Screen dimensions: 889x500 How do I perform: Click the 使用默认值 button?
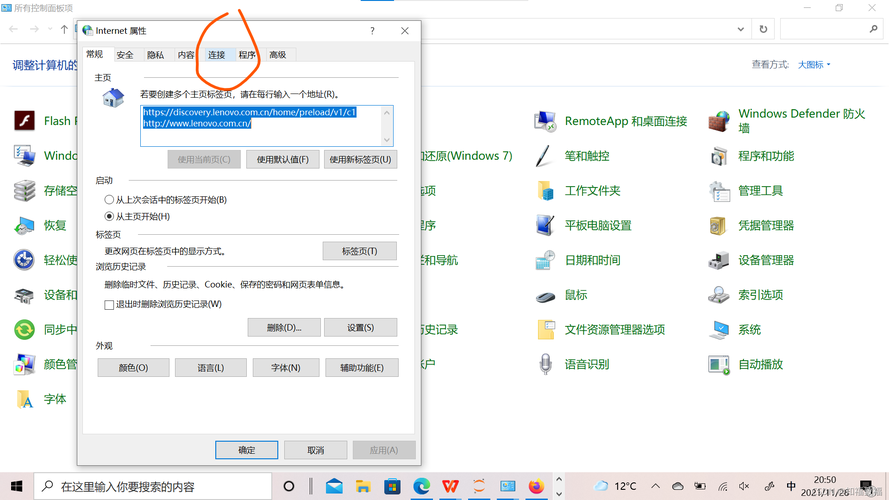pyautogui.click(x=283, y=160)
